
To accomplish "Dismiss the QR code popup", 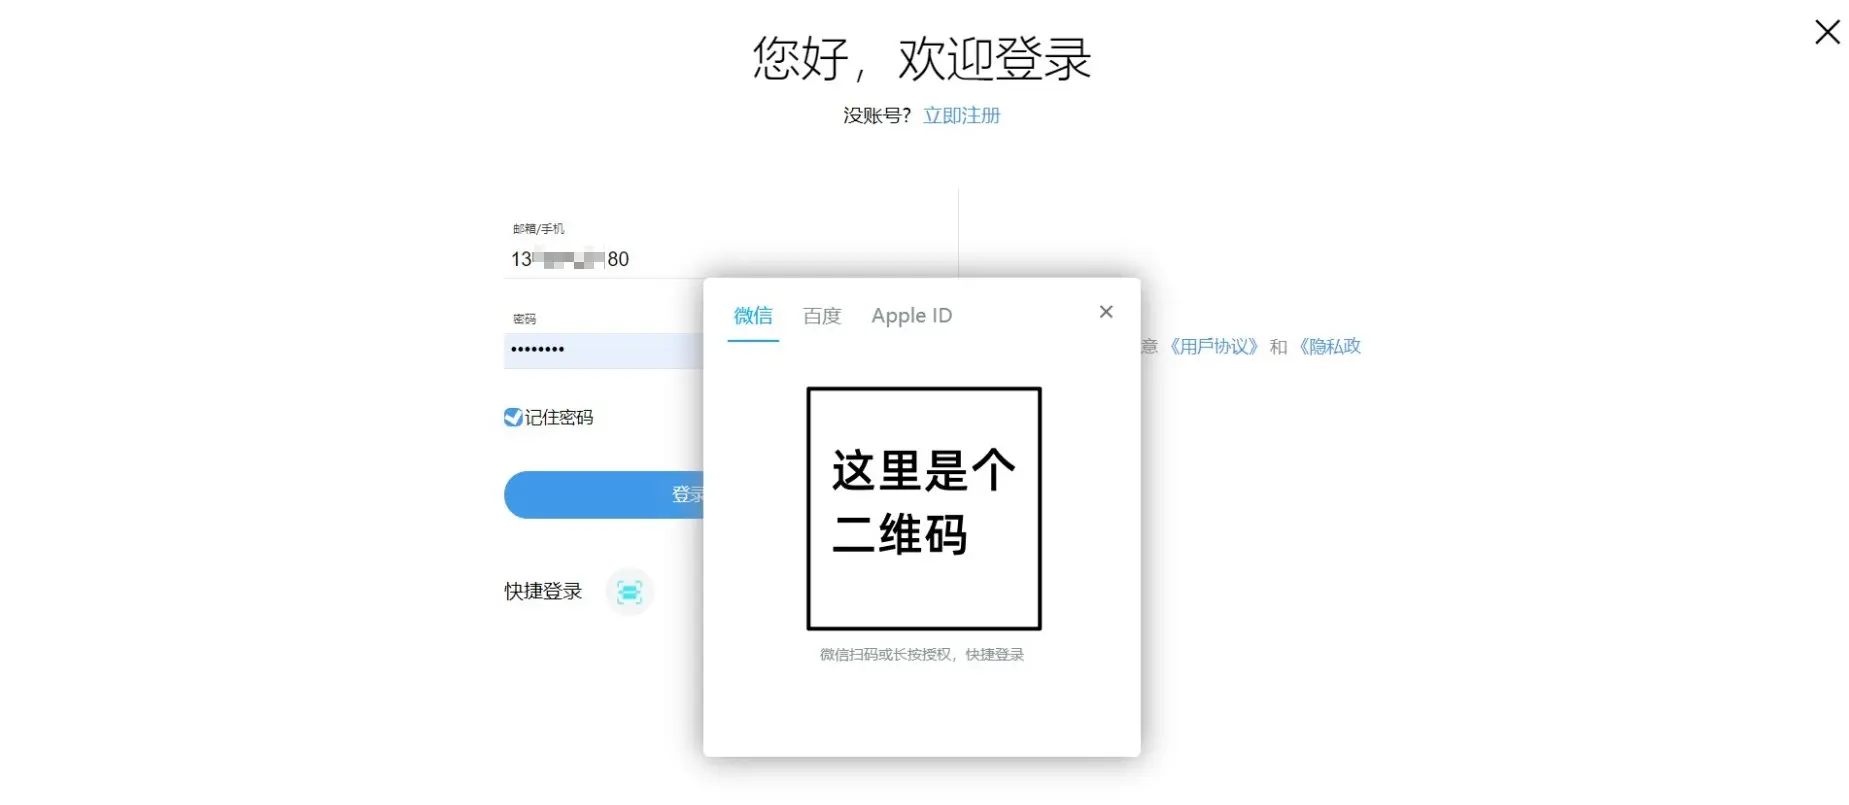I will coord(1105,312).
